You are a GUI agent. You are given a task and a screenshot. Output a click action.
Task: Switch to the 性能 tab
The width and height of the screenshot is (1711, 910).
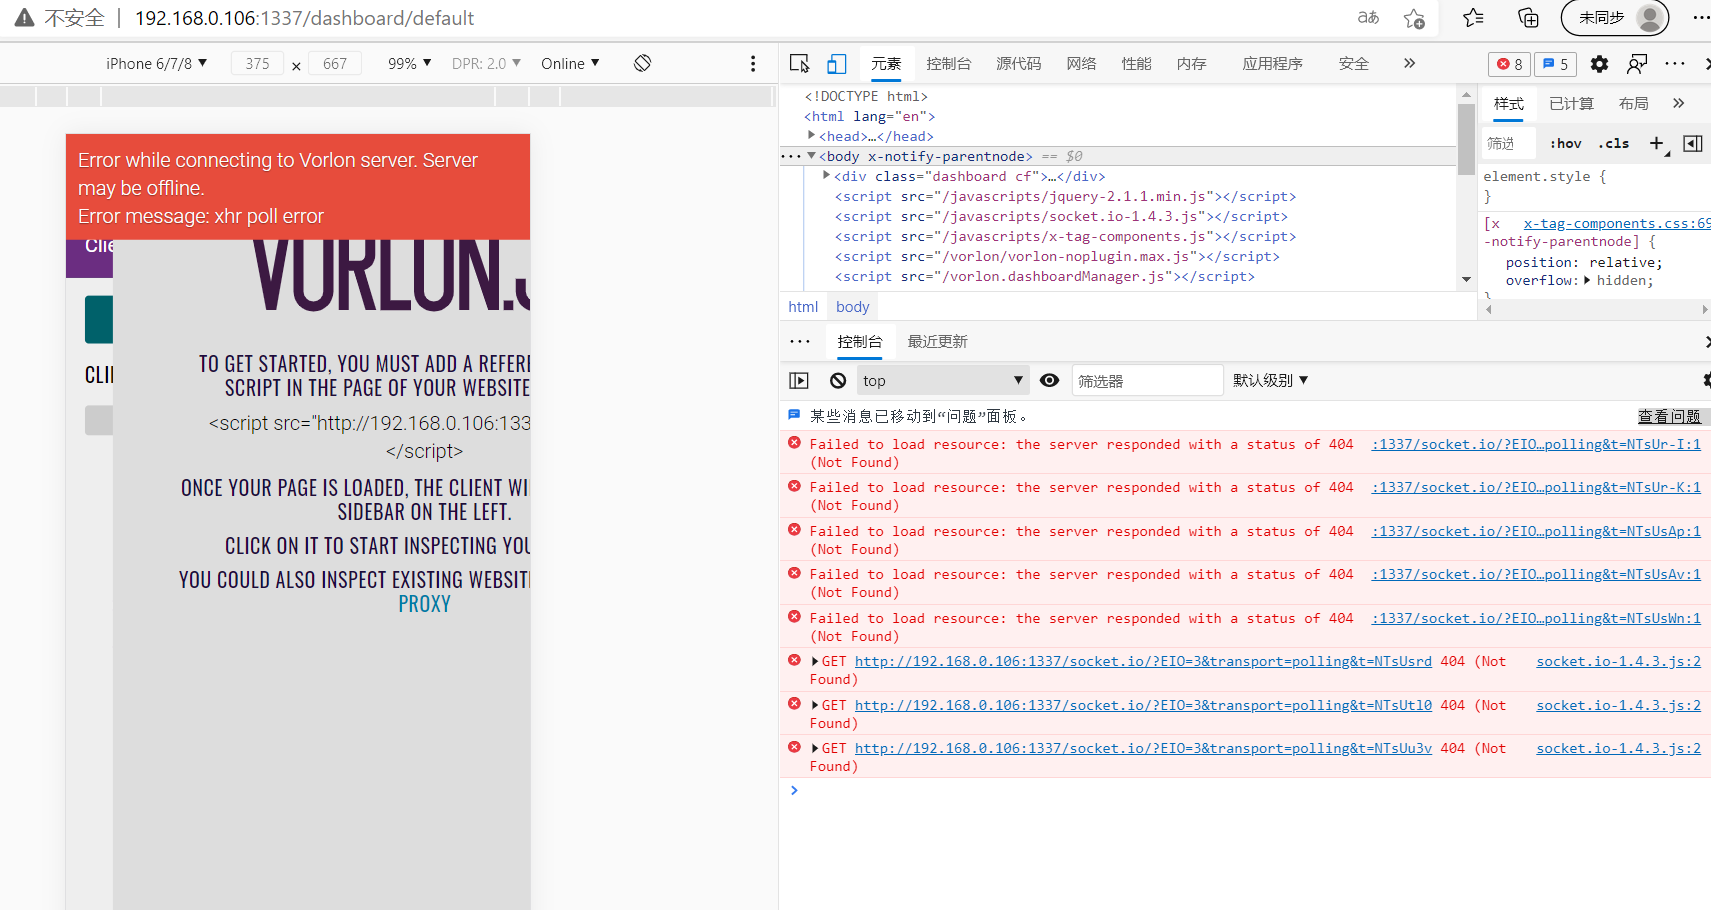1136,64
